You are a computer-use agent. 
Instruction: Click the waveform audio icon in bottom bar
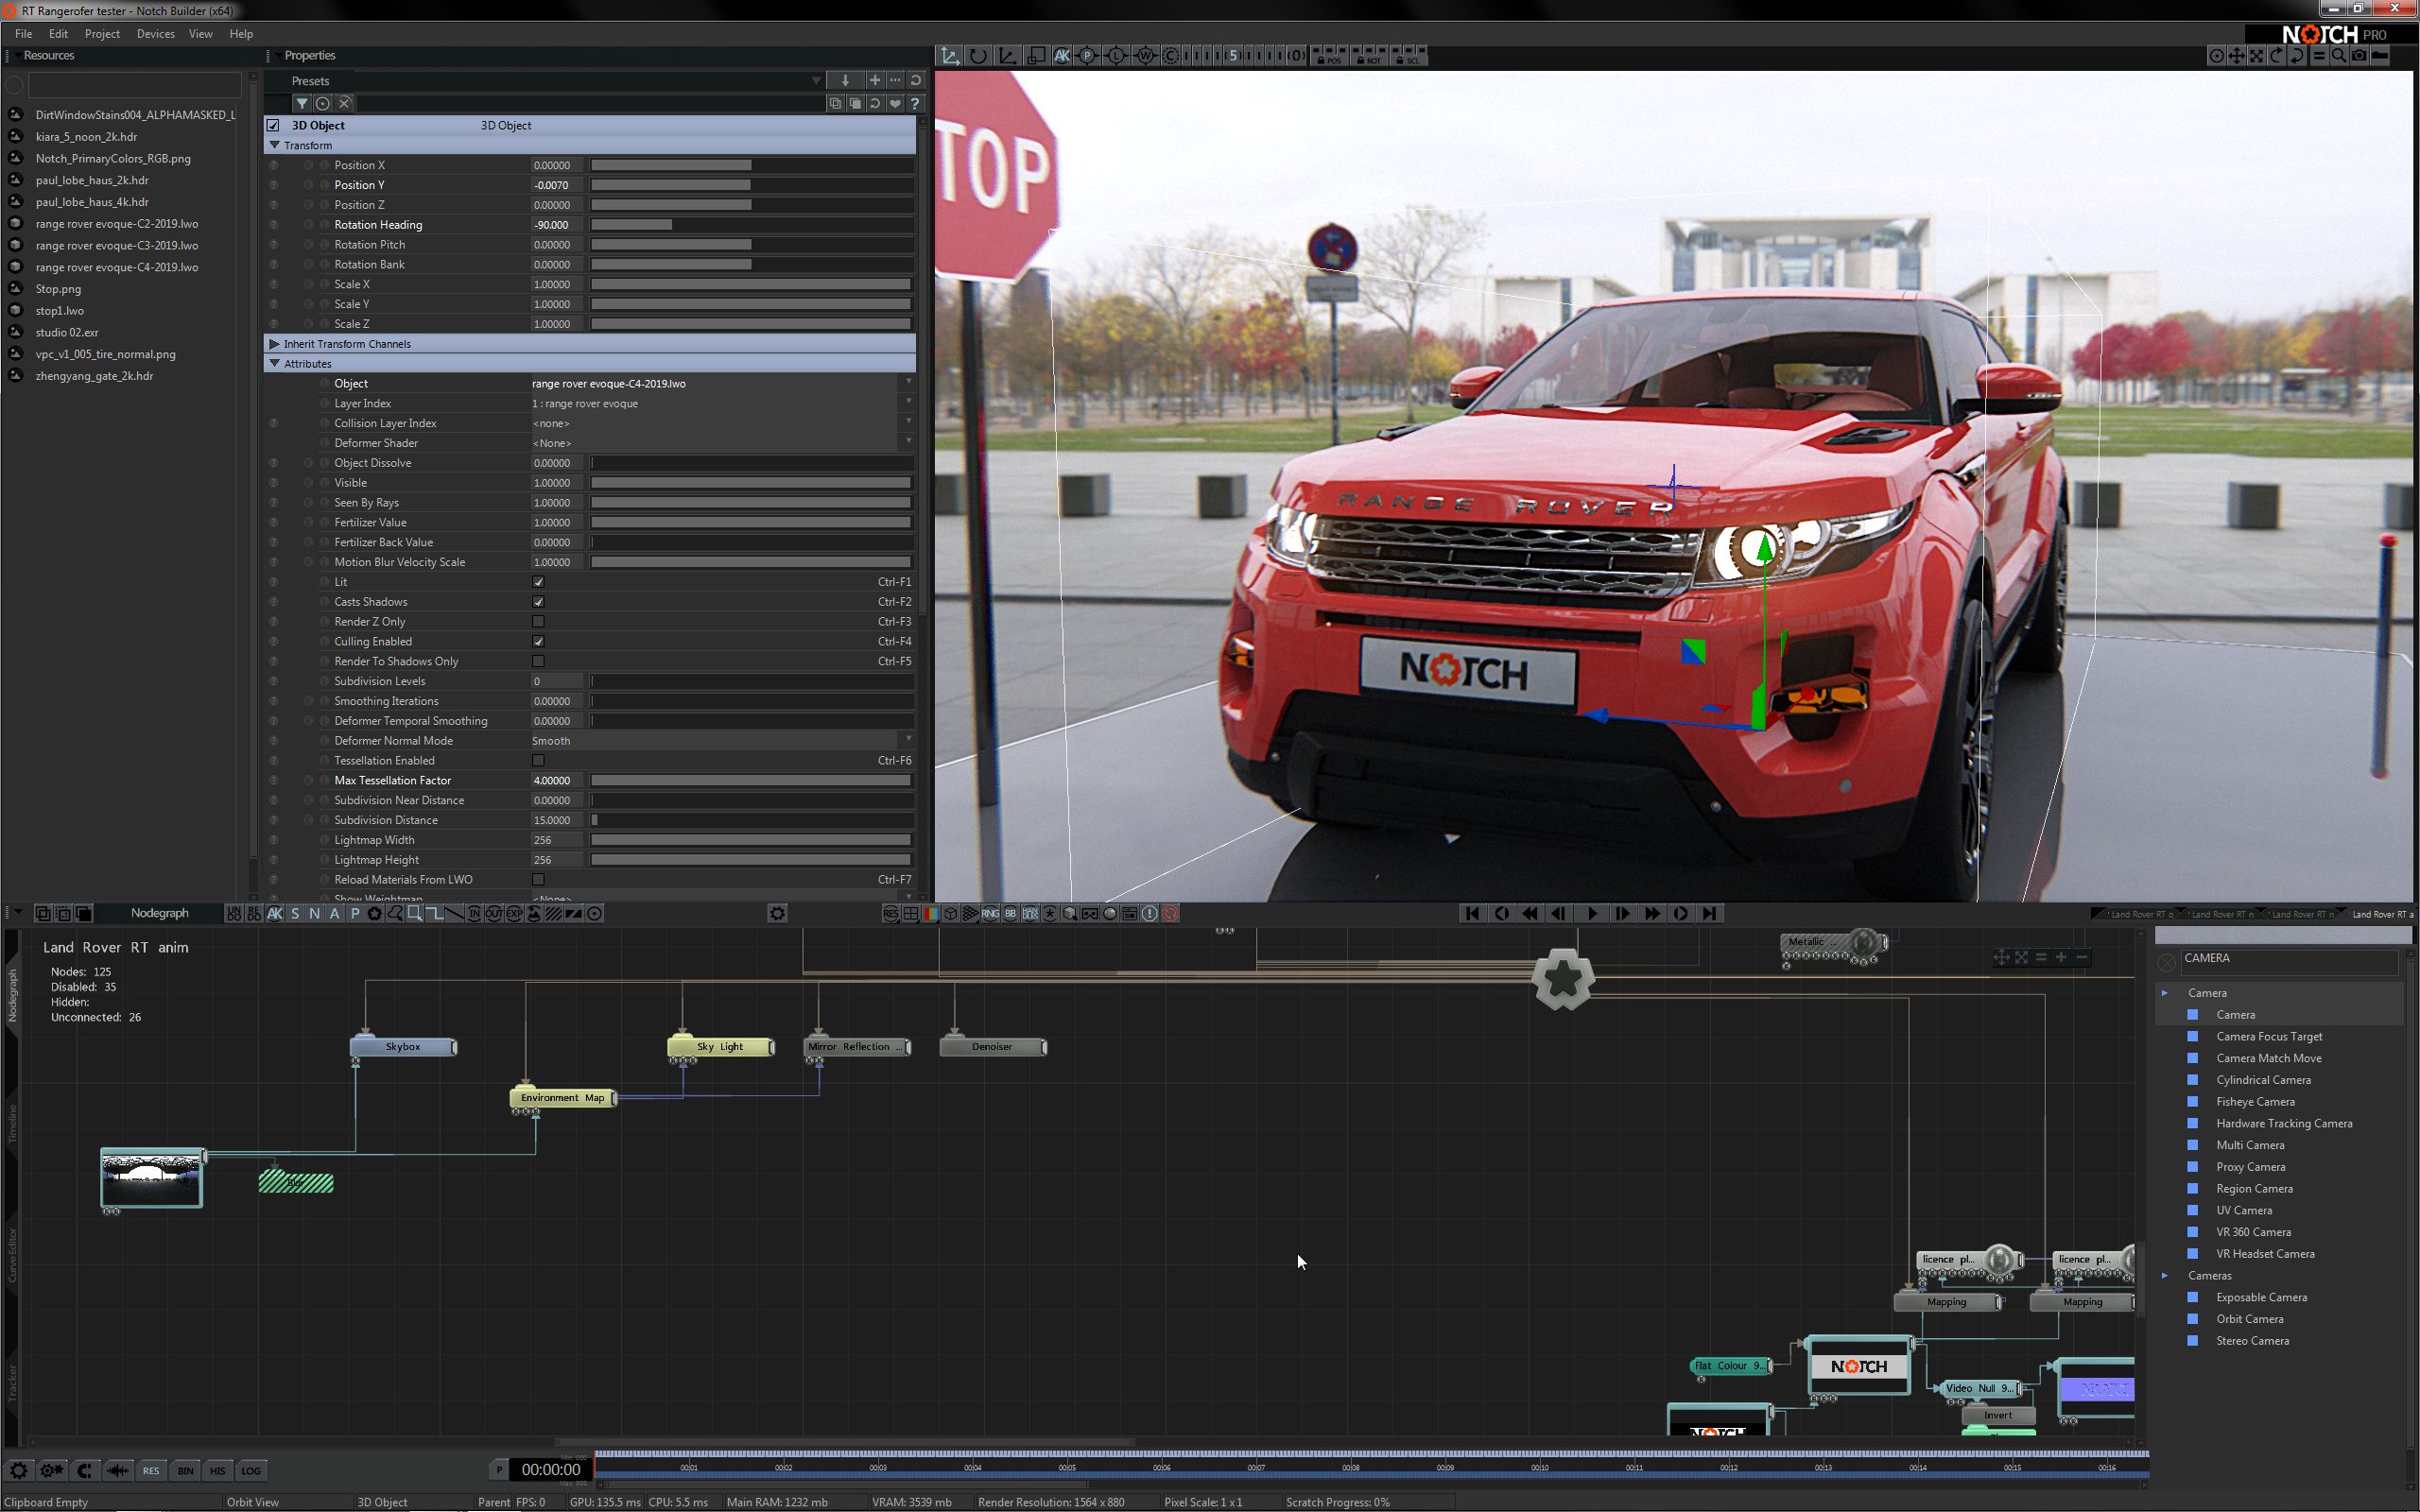[118, 1470]
